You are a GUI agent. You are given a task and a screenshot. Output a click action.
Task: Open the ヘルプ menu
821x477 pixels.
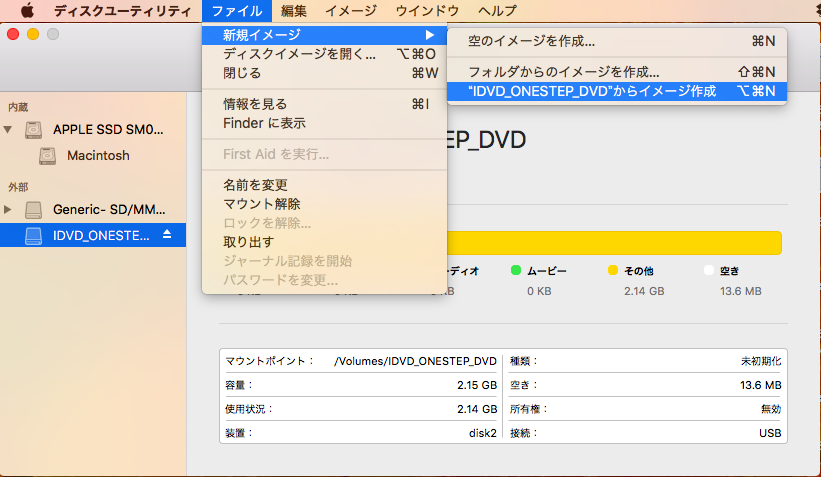pyautogui.click(x=497, y=10)
